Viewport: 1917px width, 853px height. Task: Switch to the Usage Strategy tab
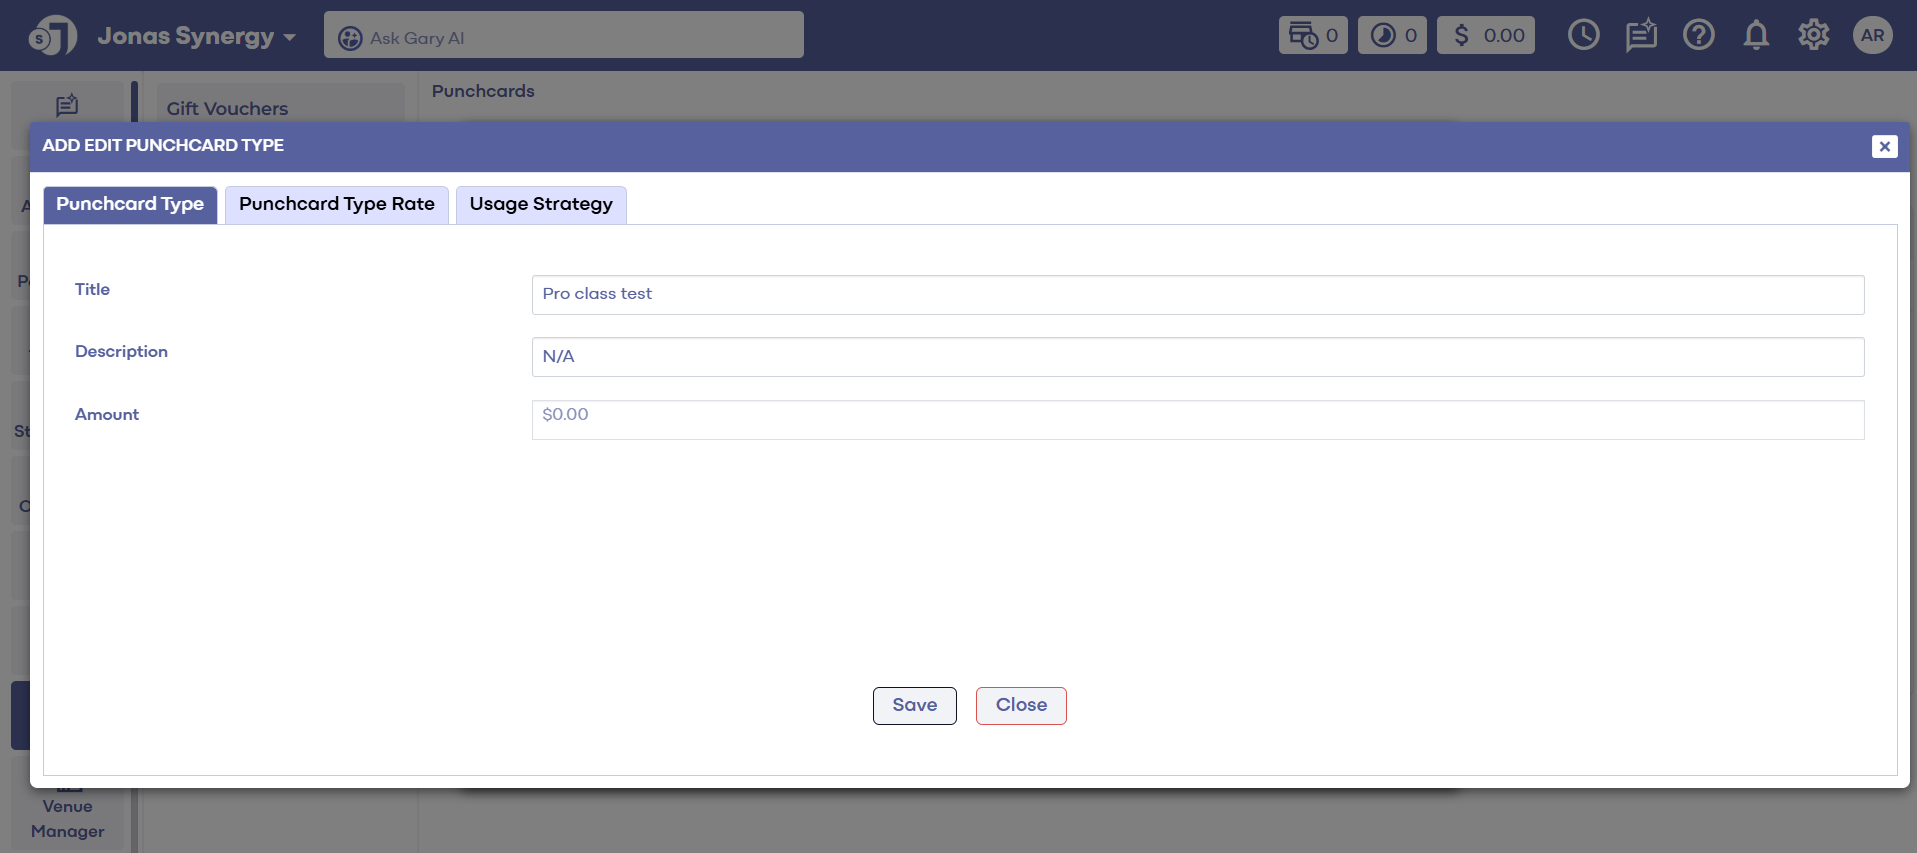pyautogui.click(x=541, y=204)
